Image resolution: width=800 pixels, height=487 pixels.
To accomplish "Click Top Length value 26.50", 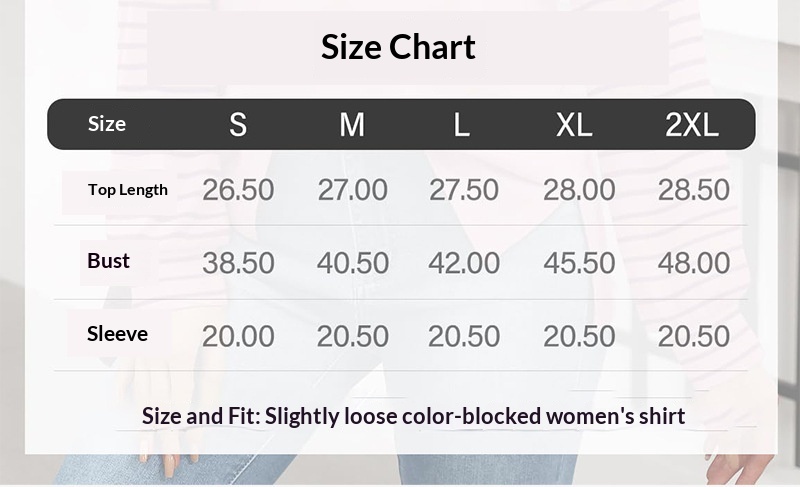I will tap(238, 190).
